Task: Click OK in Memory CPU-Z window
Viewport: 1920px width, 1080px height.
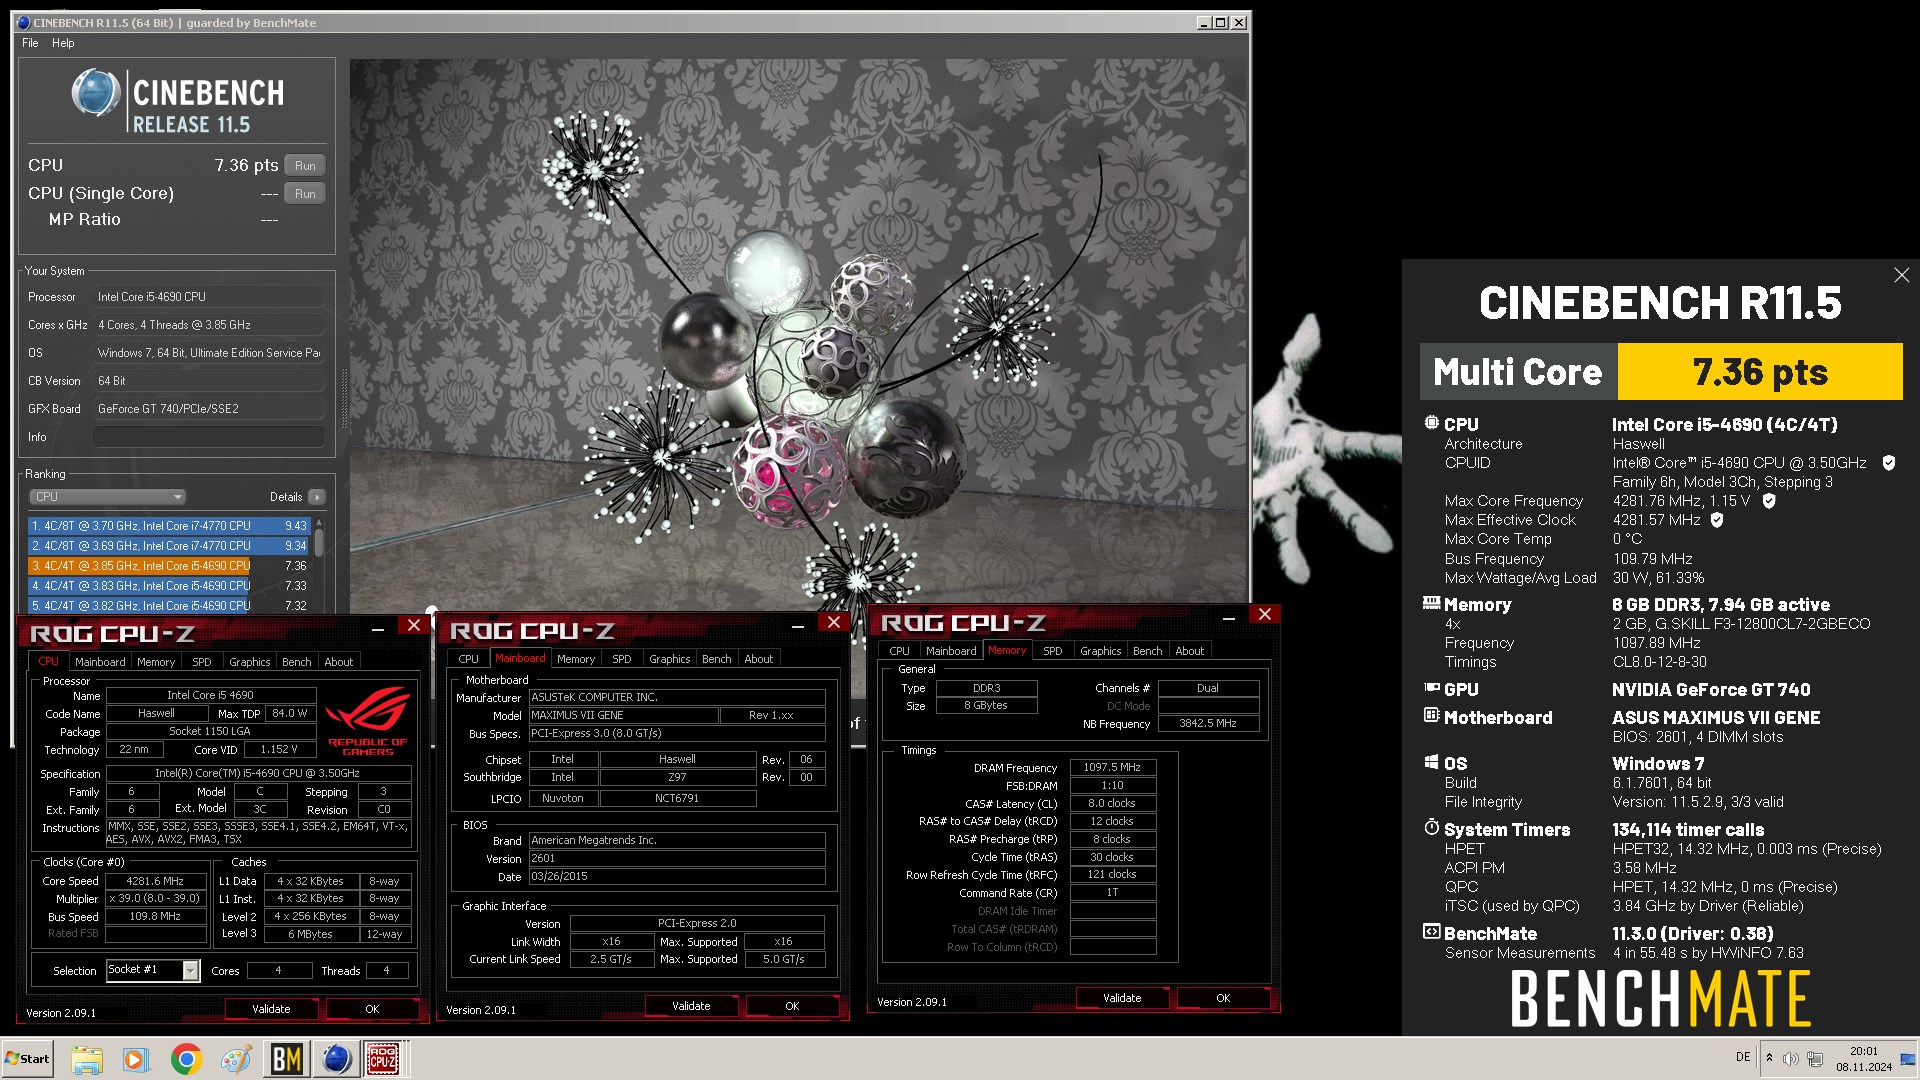Action: coord(1223,998)
